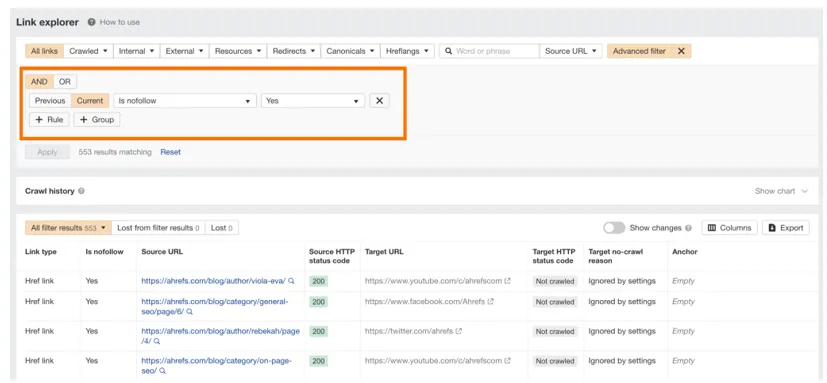Select the Lost 0 tab
Viewport: 827px width, 383px height.
click(x=222, y=228)
